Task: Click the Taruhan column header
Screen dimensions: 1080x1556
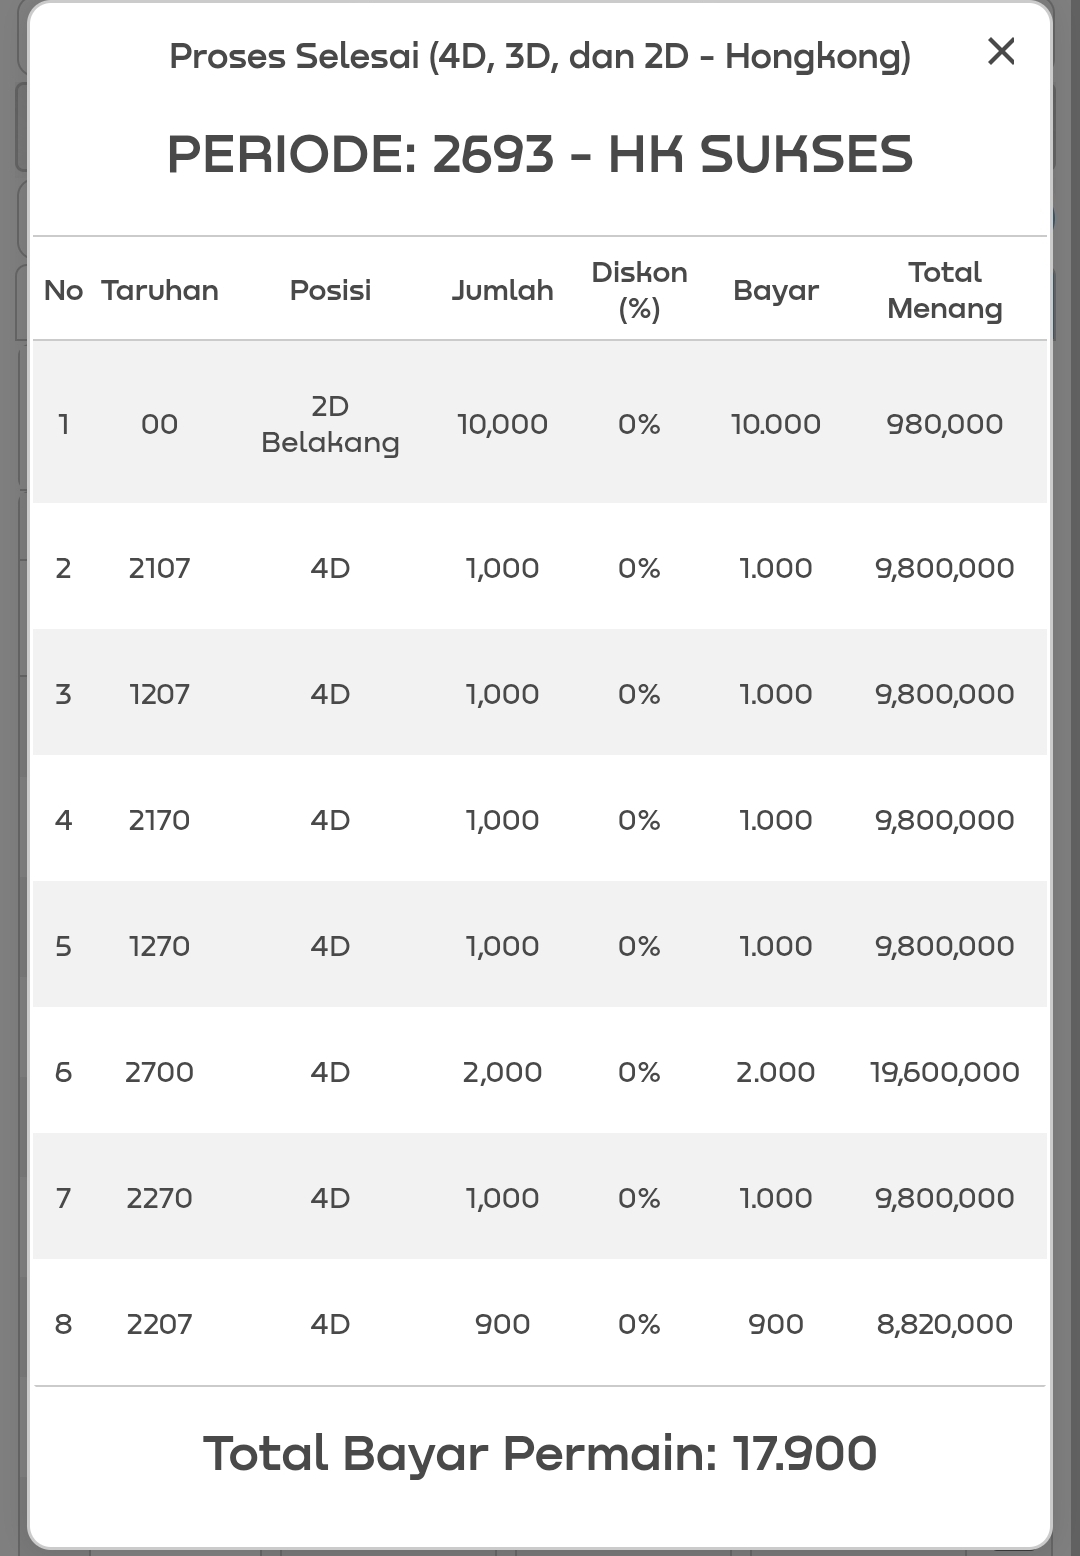Action: click(x=159, y=290)
